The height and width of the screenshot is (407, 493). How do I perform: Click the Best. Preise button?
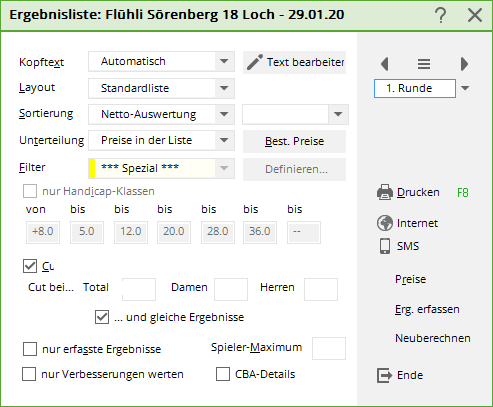294,141
